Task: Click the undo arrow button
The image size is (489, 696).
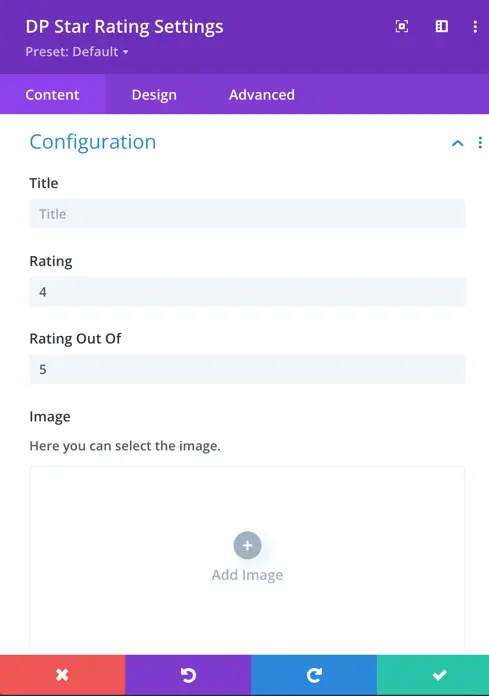Action: [x=188, y=675]
